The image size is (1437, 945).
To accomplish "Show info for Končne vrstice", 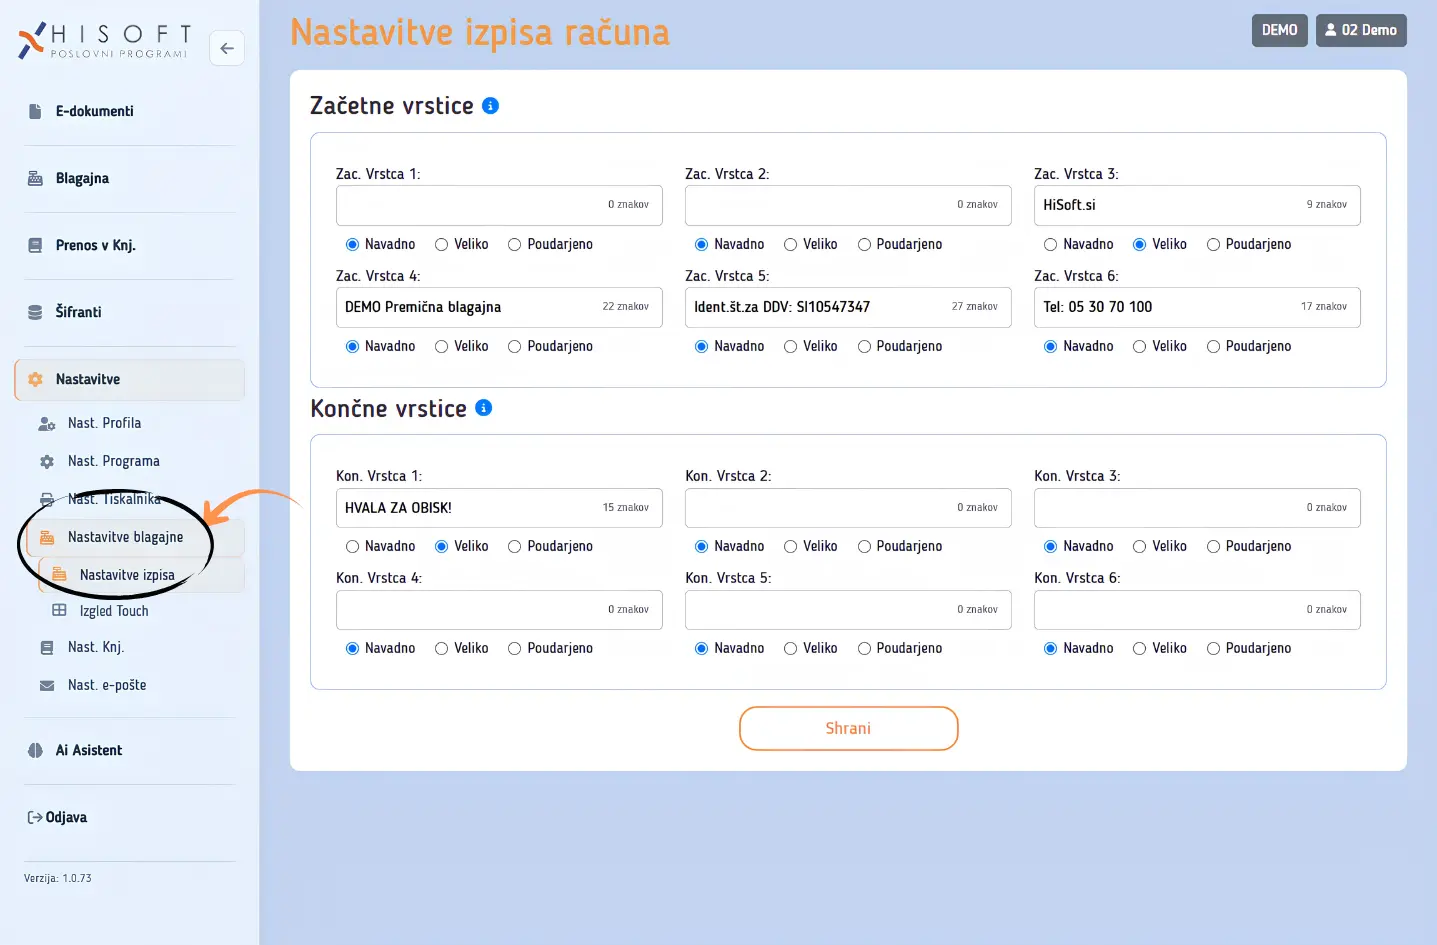I will point(483,407).
